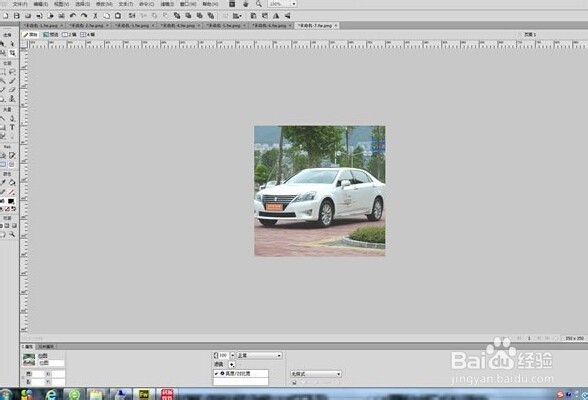Click the object name field in properties
Viewport: 588px width, 400px height.
coord(51,363)
